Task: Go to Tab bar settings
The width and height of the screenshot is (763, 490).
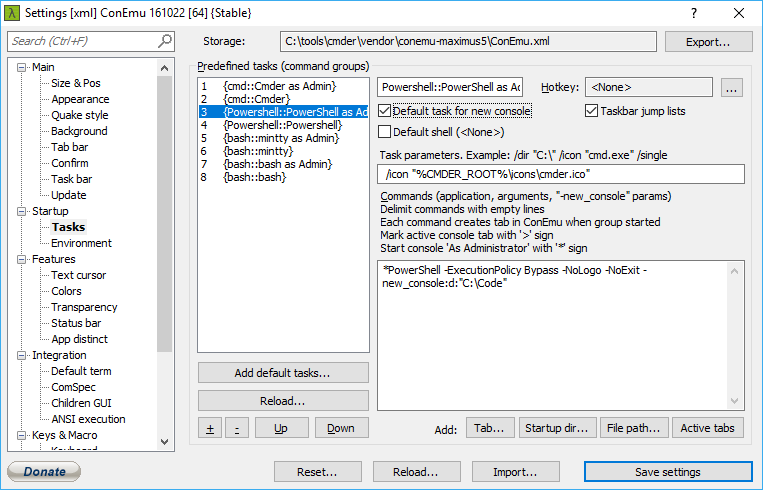Action: 70,147
